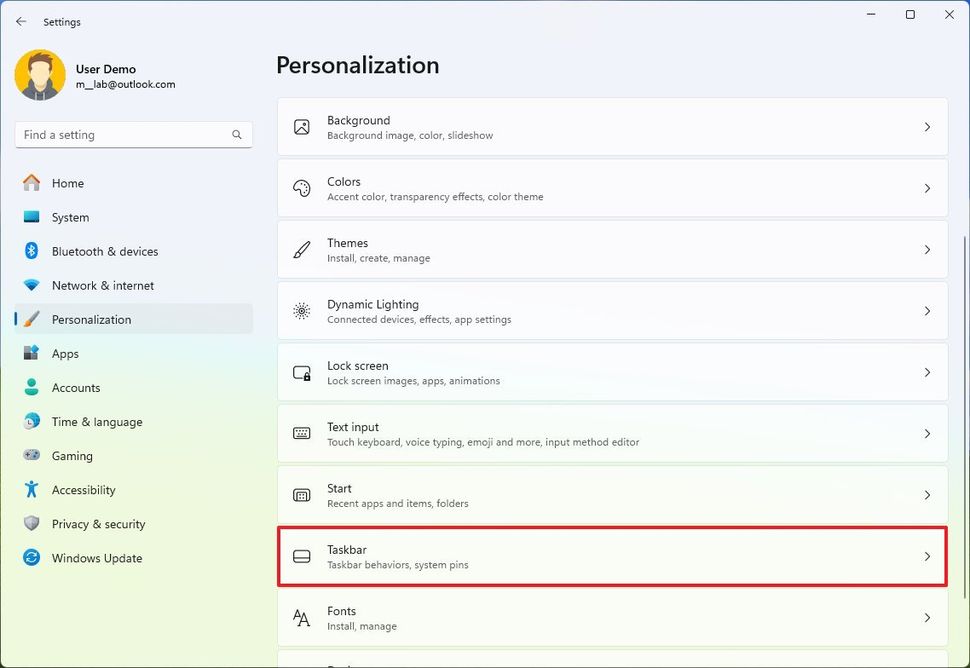
Task: Open Network & internet label
Action: point(103,285)
